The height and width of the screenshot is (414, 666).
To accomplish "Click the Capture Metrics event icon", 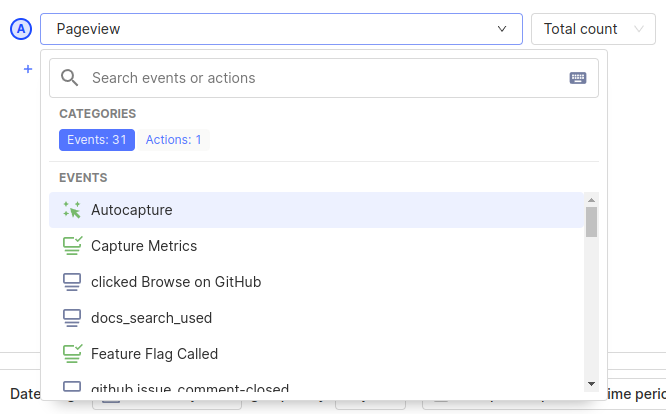I will pyautogui.click(x=71, y=246).
